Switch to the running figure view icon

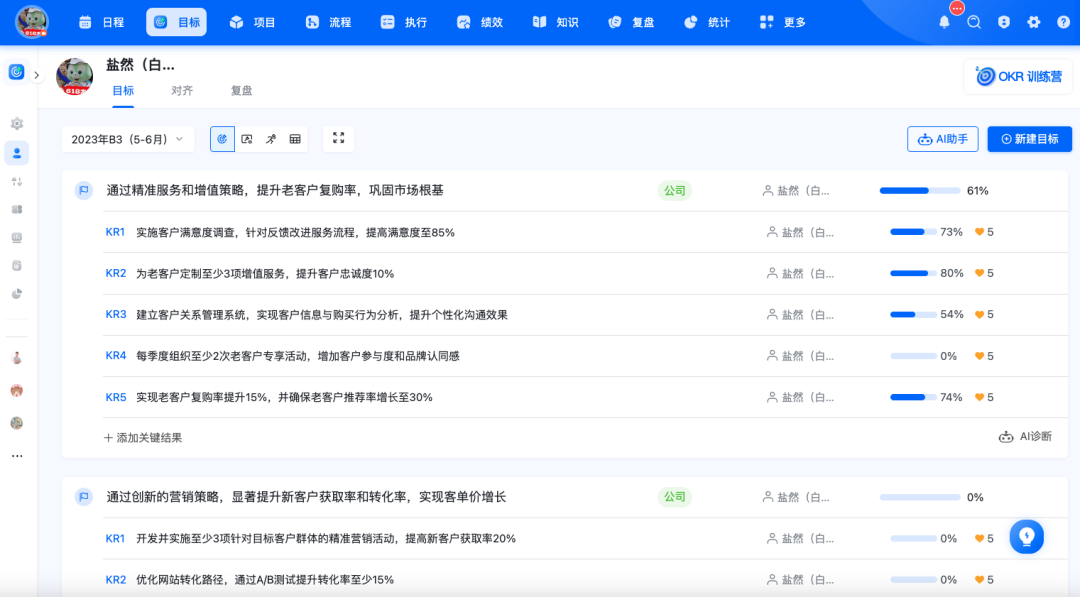coord(271,139)
